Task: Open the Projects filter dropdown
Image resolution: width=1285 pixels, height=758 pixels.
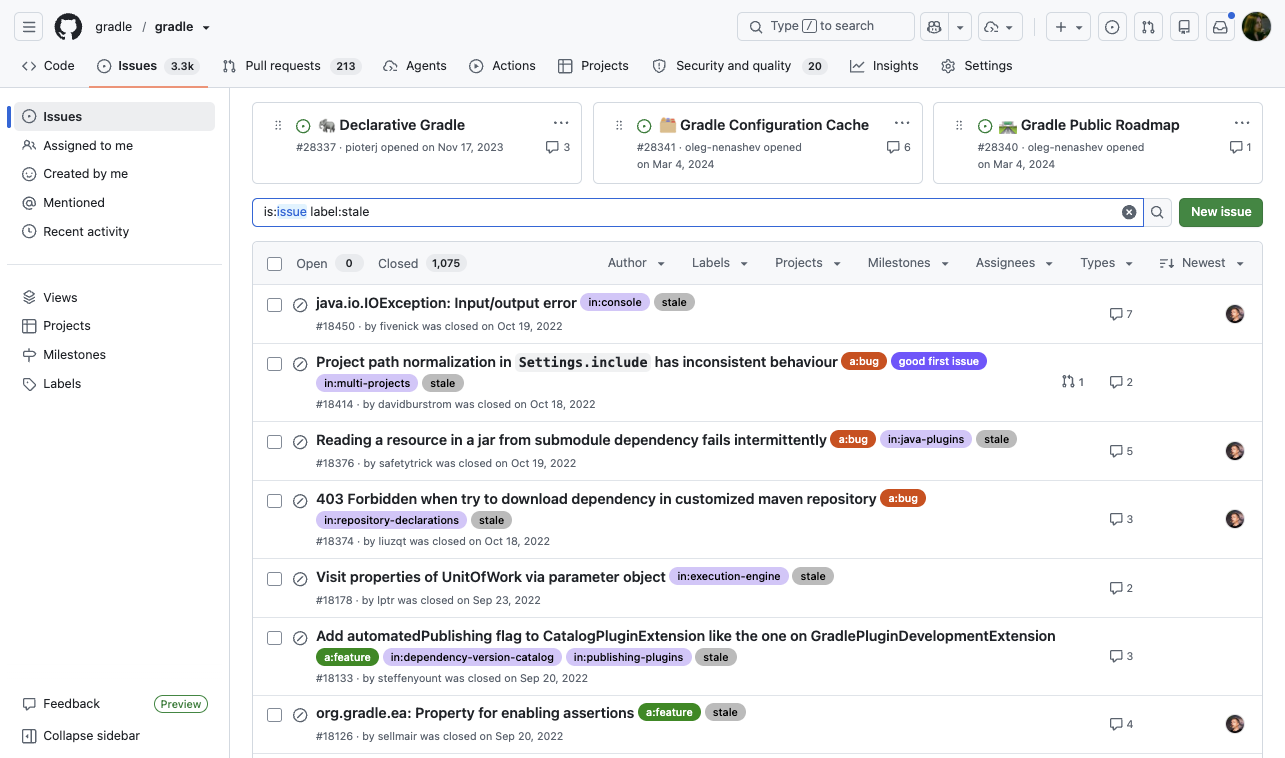Action: (x=807, y=263)
